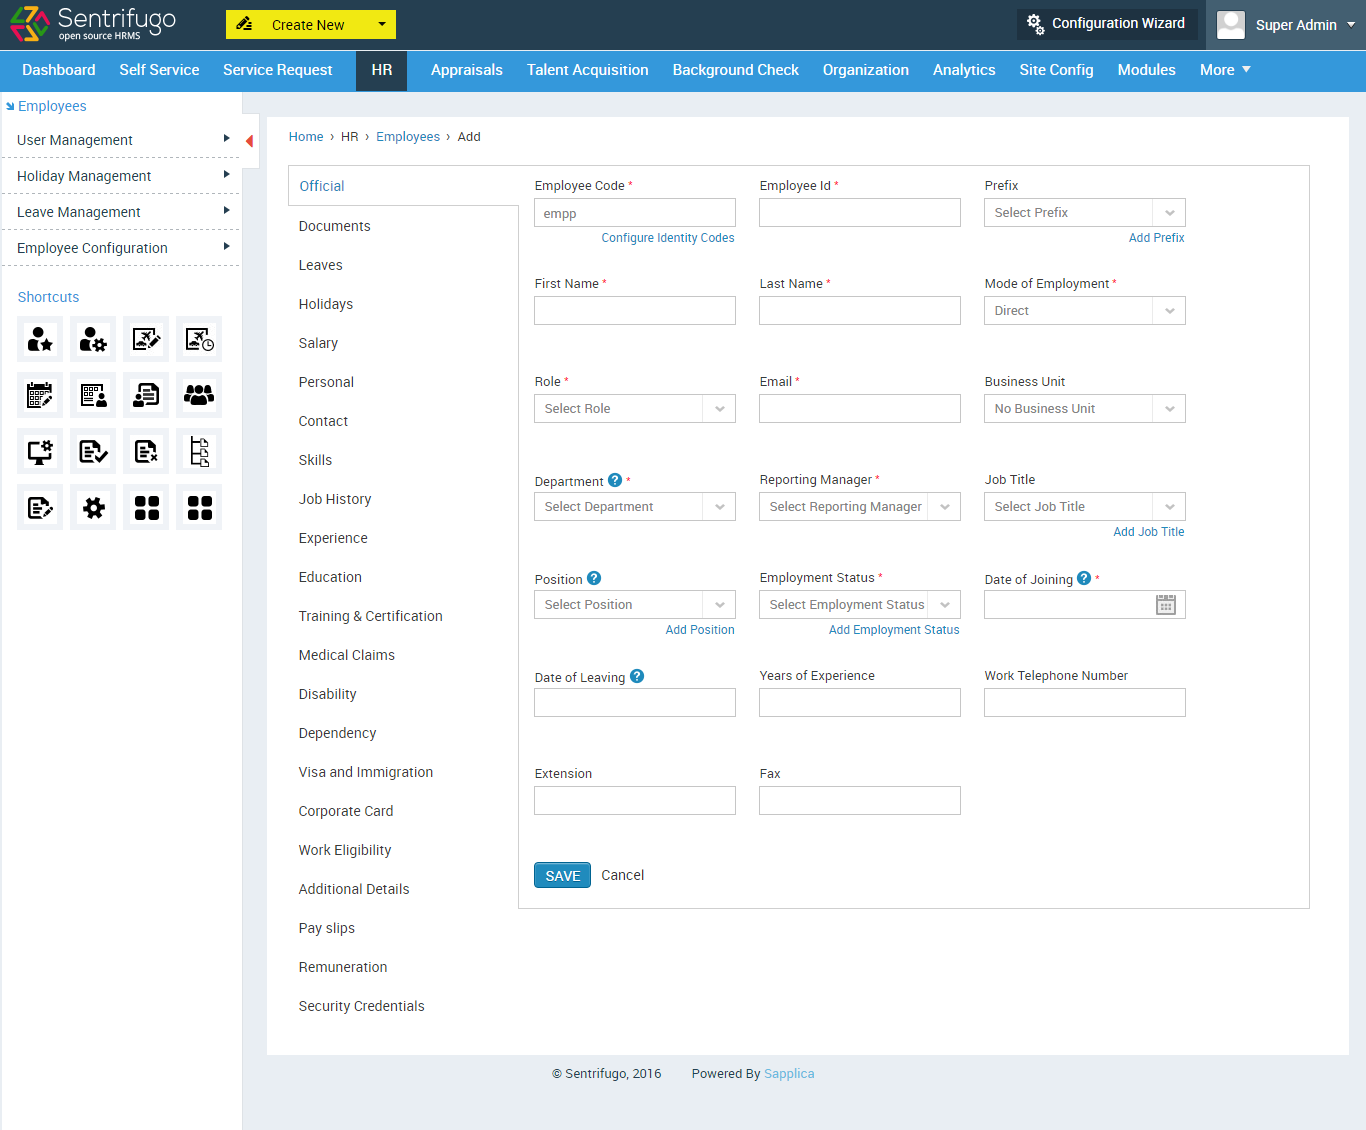Expand the More navigation menu
The height and width of the screenshot is (1130, 1366).
coord(1225,70)
